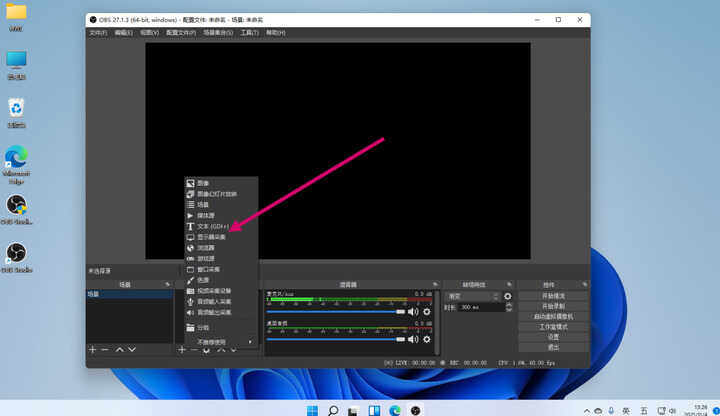
Task: Adjust 桌面音频 volume slider
Action: 336,339
